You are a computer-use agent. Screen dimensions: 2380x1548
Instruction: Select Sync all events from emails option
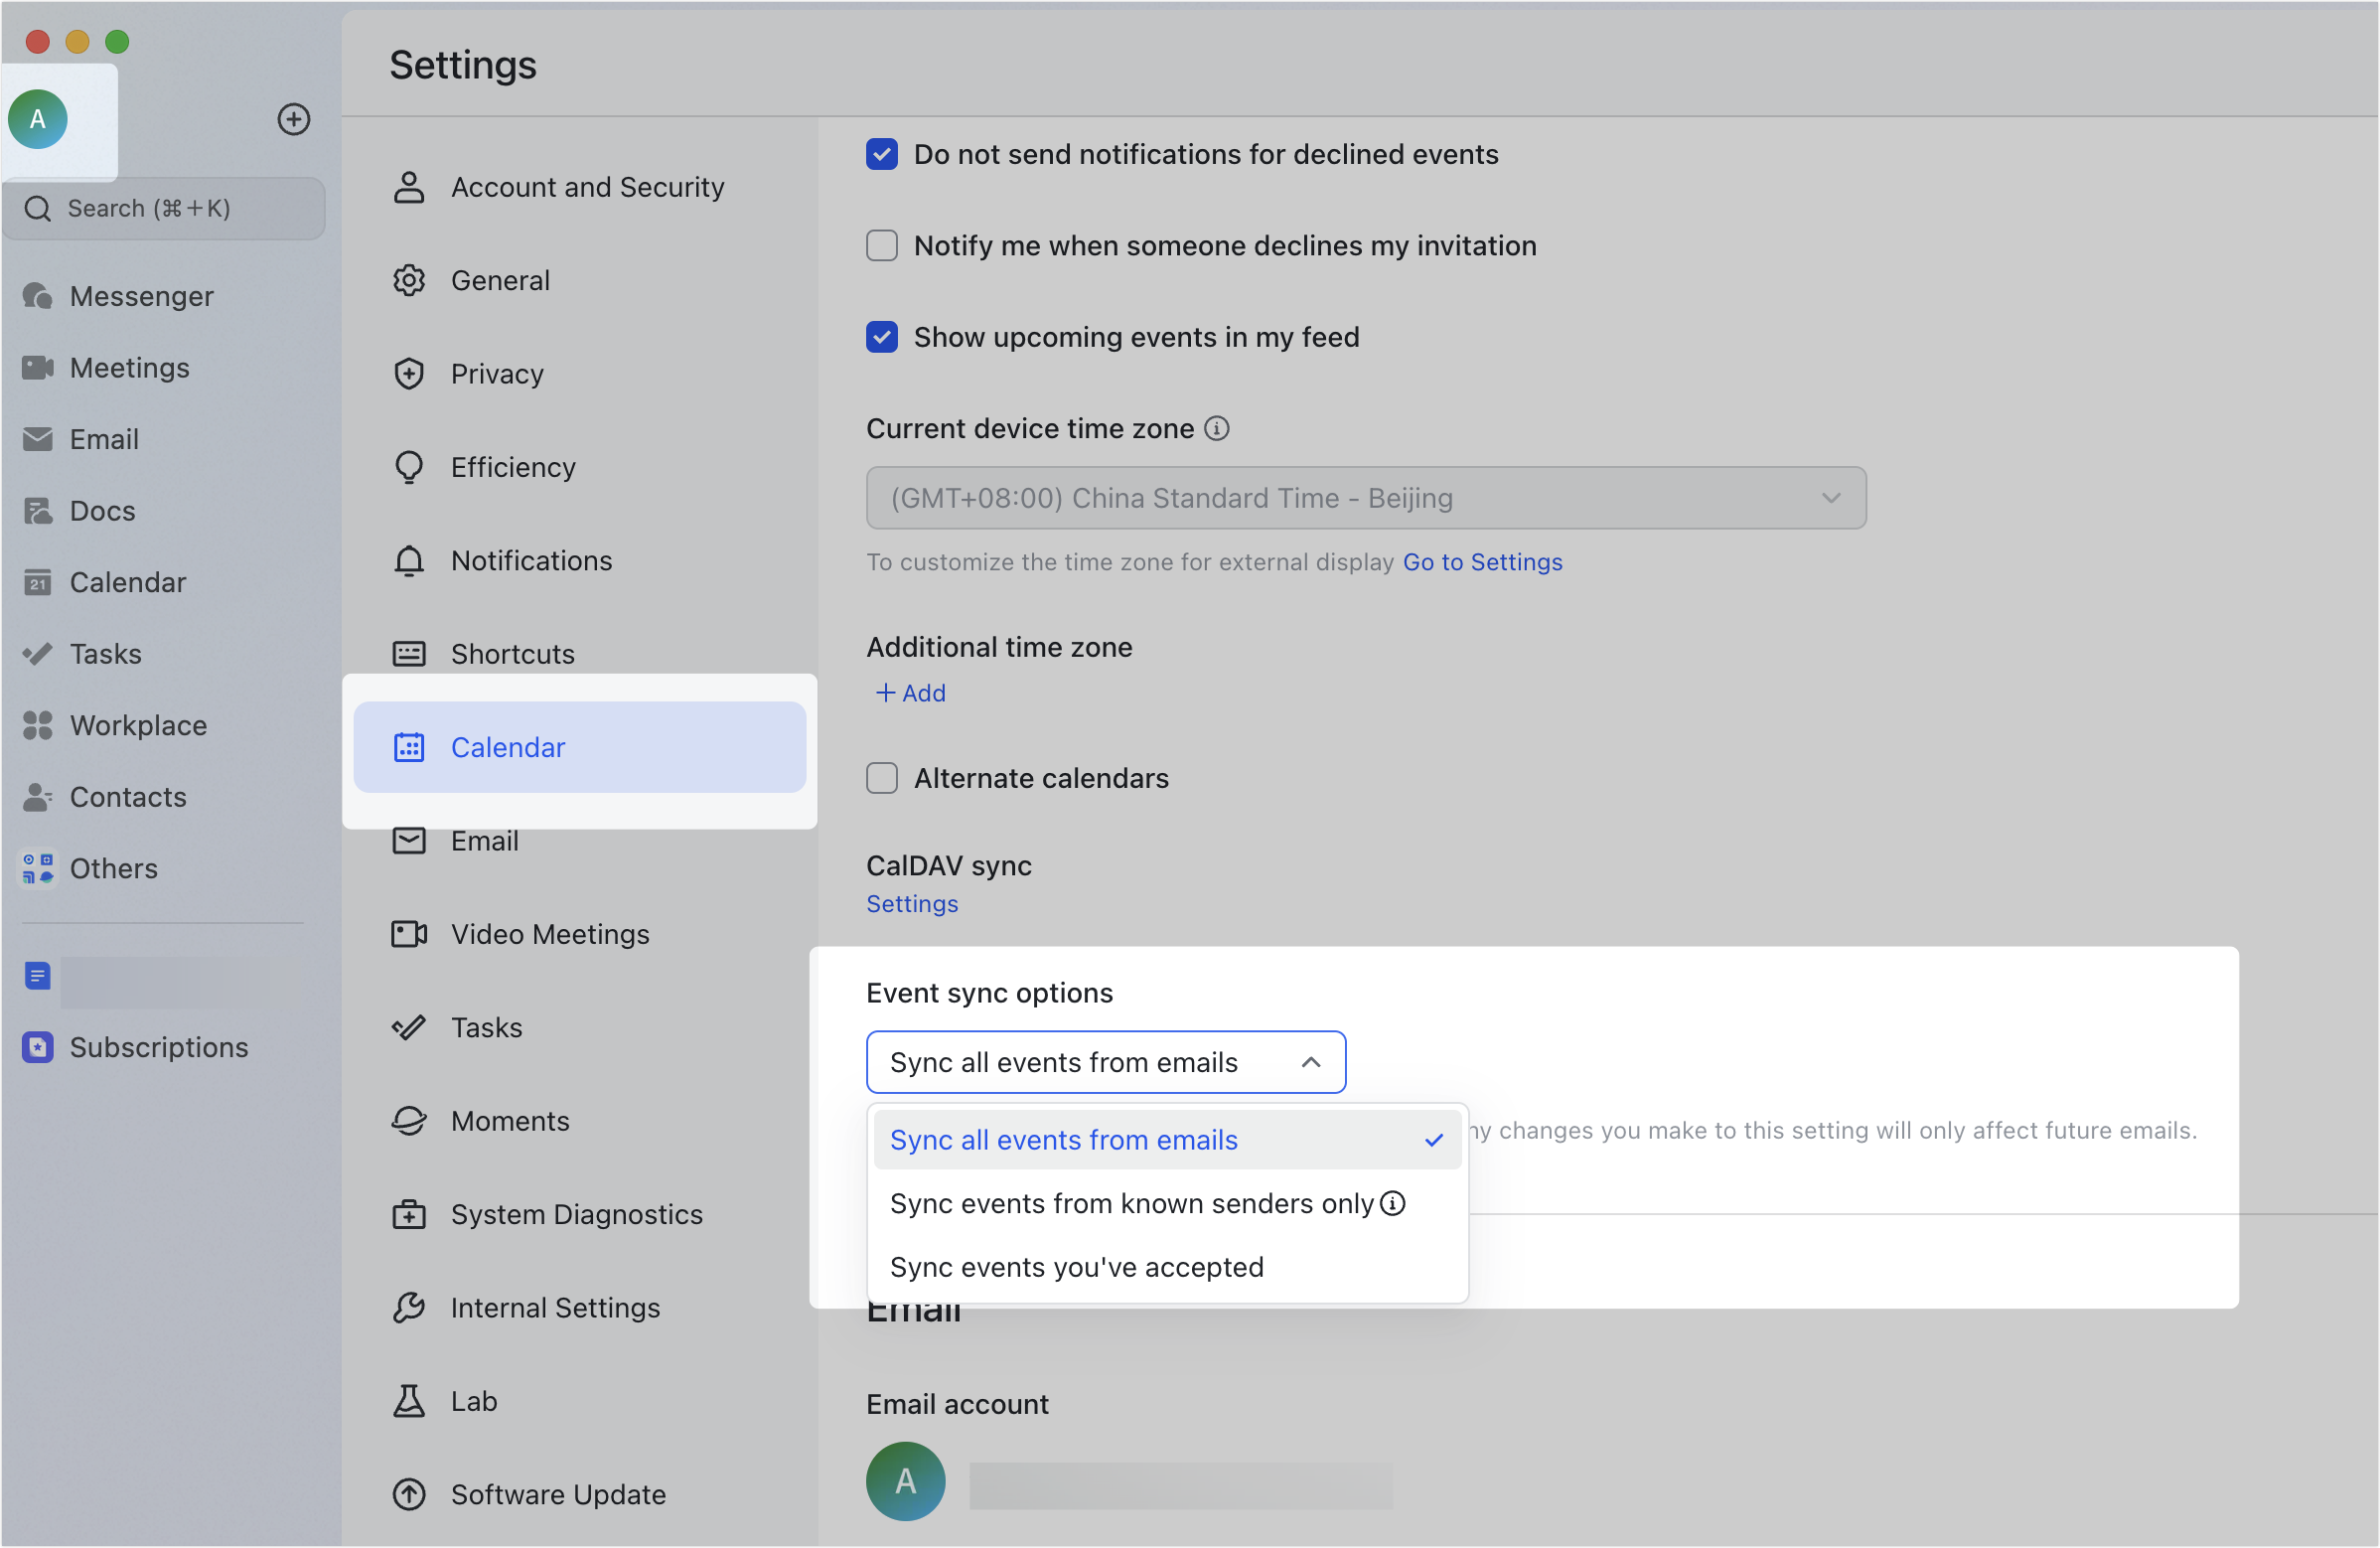tap(1167, 1140)
